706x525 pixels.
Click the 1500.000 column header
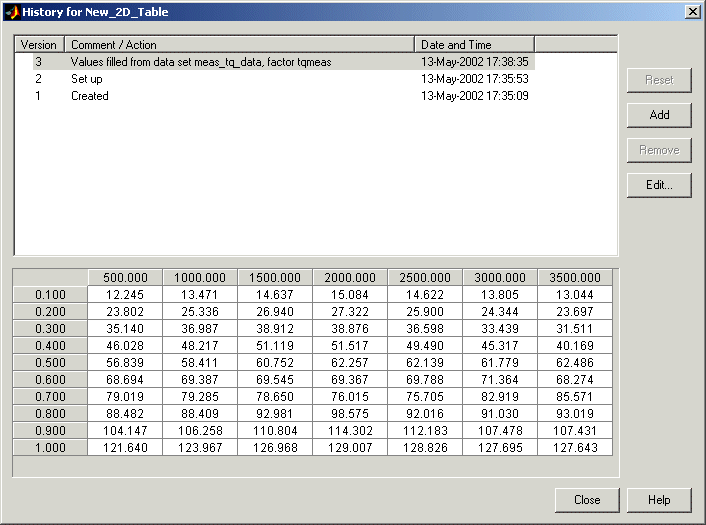[275, 277]
